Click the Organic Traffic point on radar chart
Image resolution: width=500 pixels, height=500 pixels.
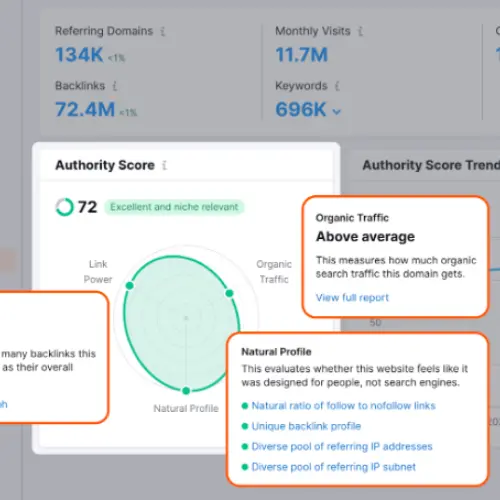(x=229, y=293)
